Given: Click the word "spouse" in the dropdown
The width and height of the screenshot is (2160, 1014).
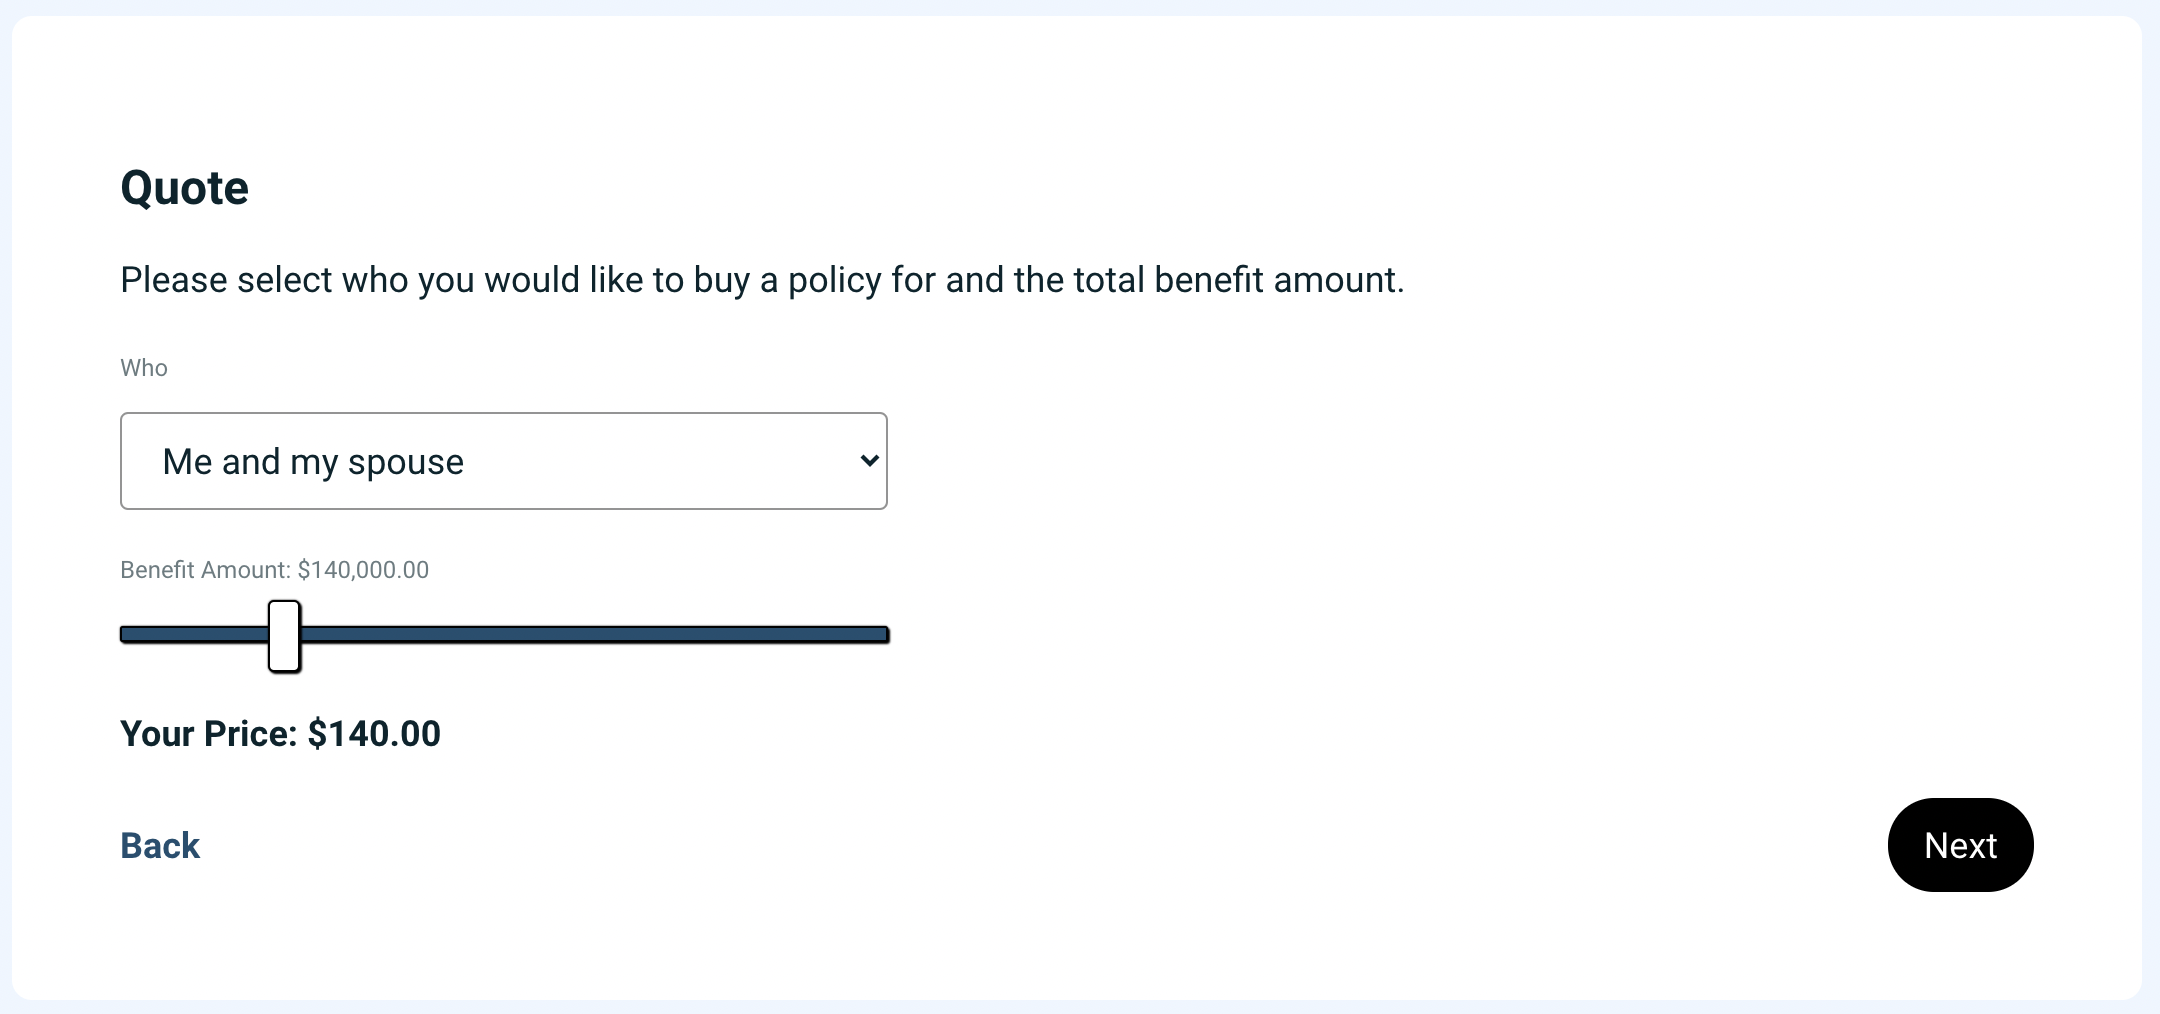Looking at the screenshot, I should tap(406, 463).
